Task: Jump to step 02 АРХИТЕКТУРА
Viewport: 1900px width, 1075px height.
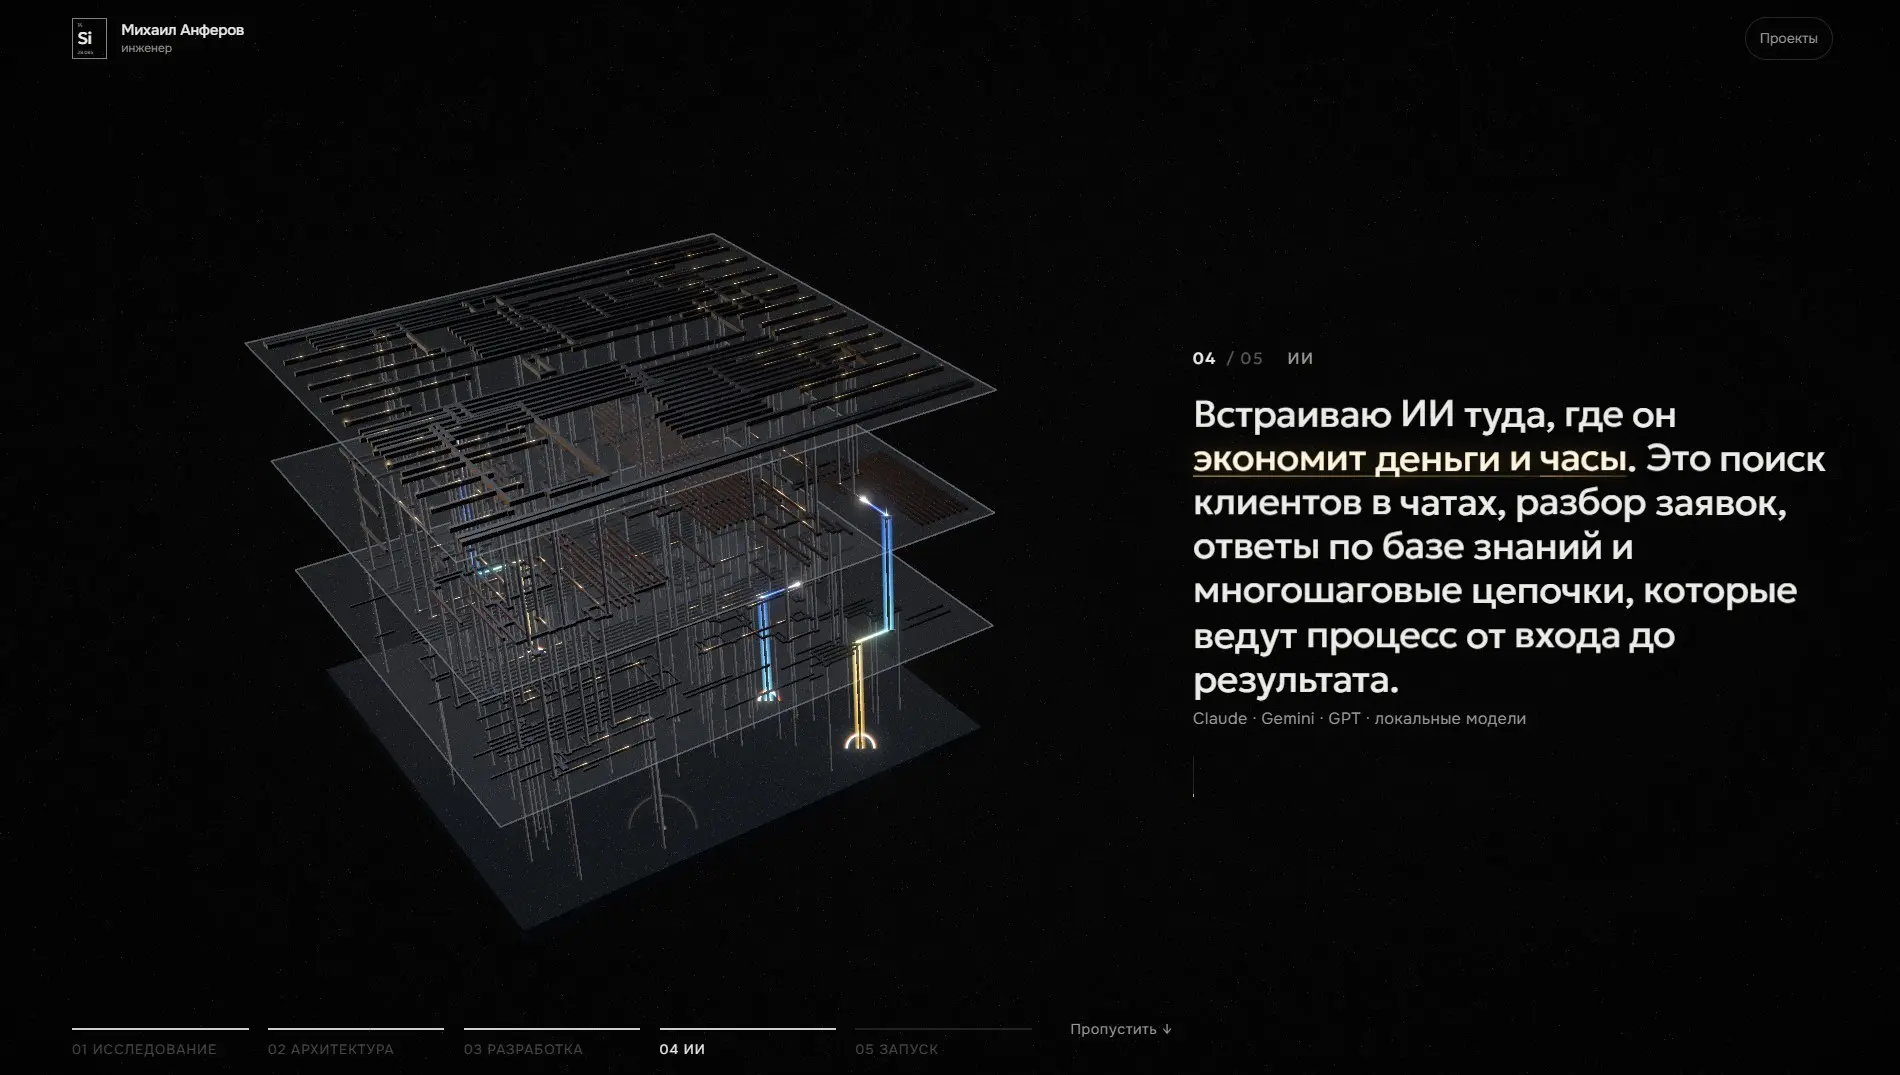Action: tap(330, 1049)
